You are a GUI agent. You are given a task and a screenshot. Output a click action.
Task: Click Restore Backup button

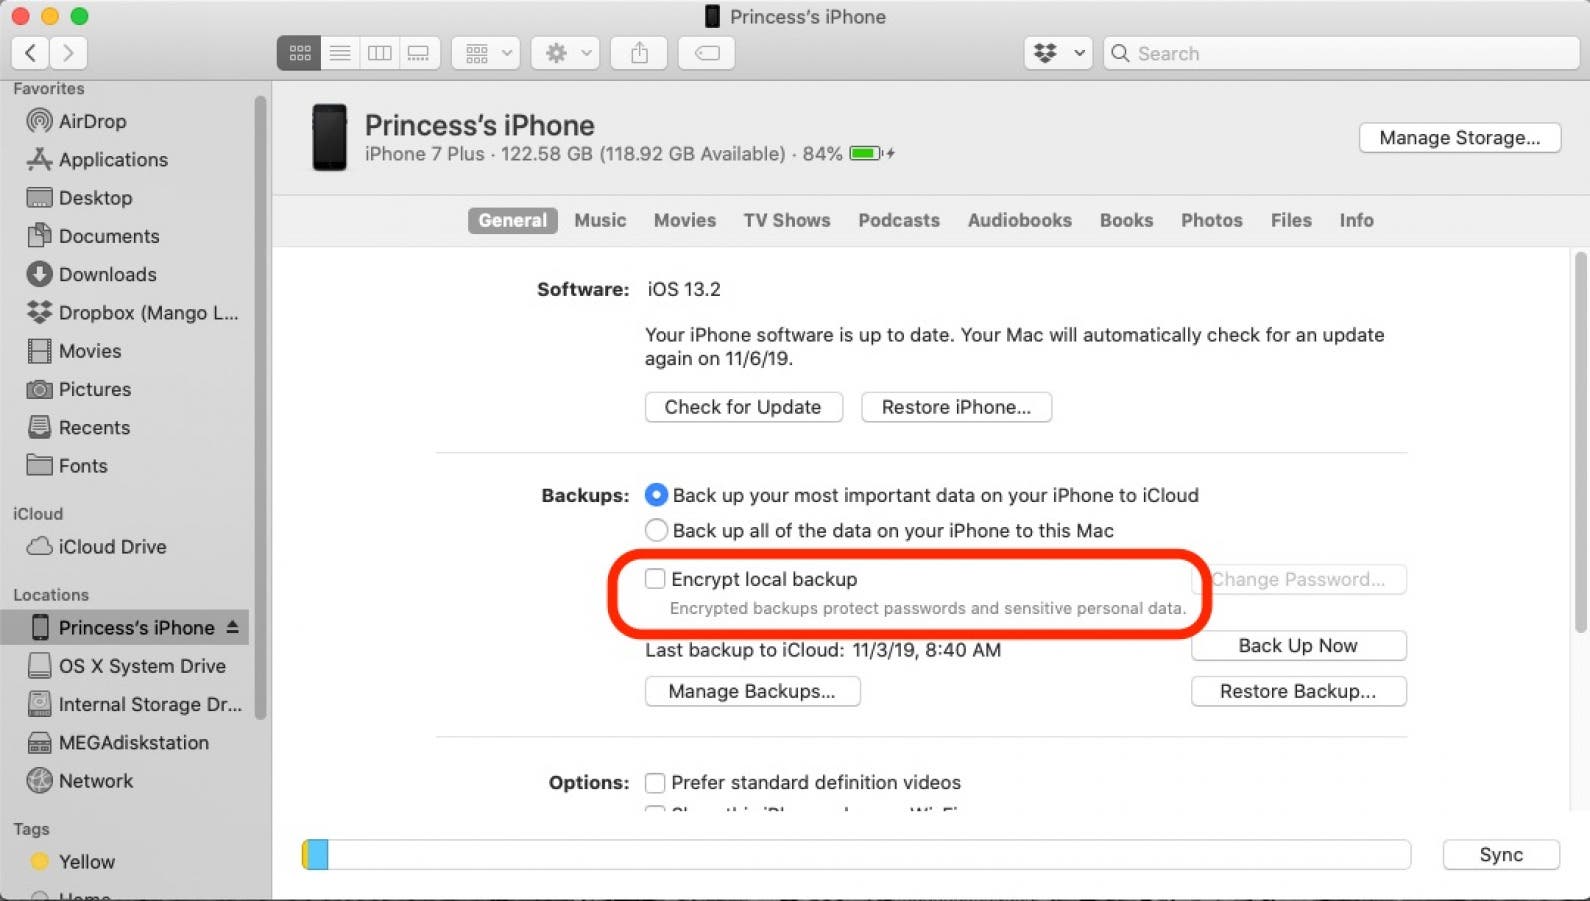click(1298, 691)
